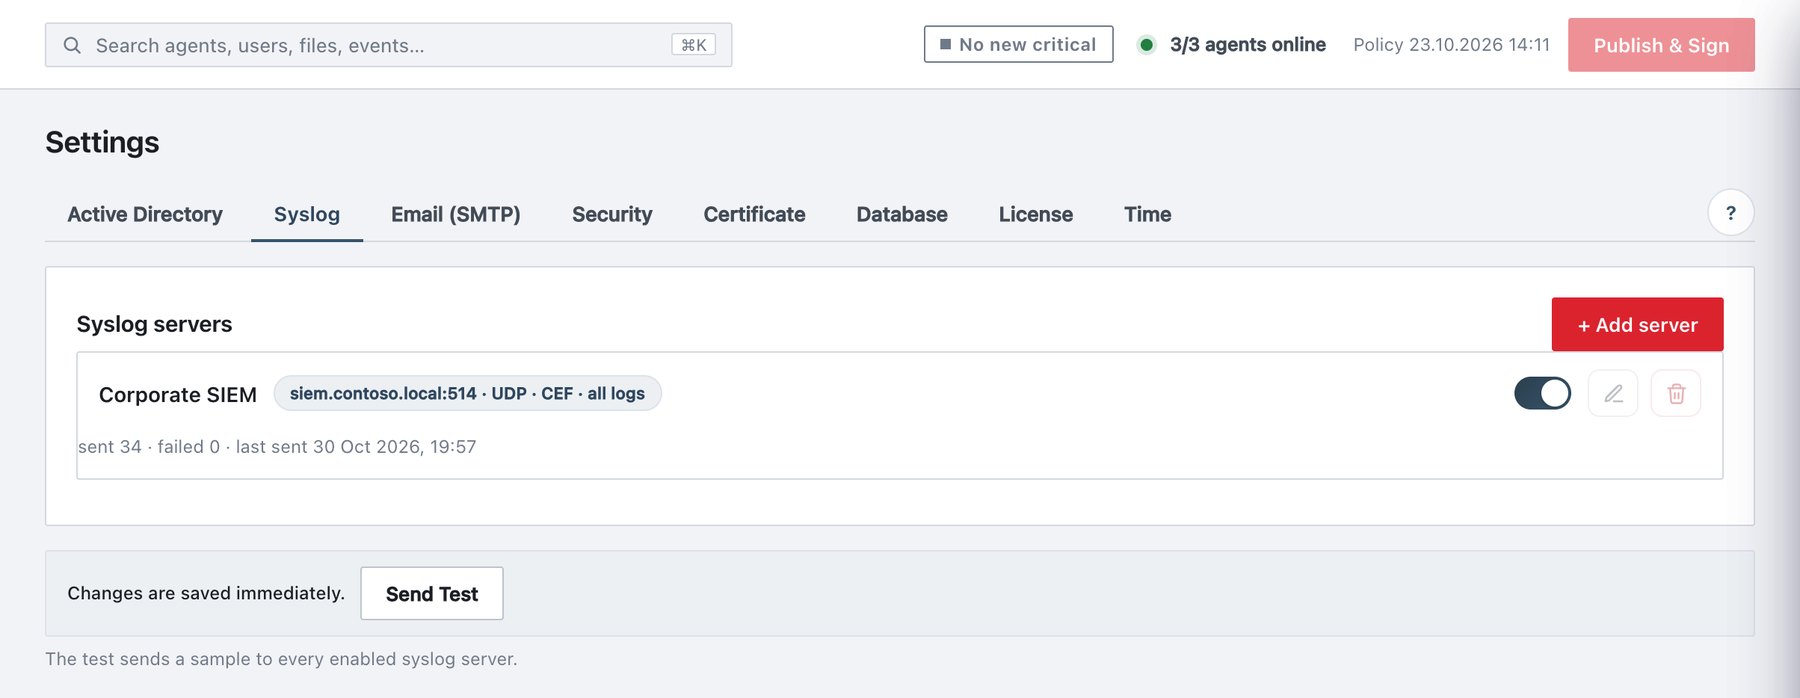Click the 3/3 agents online status
Image resolution: width=1800 pixels, height=698 pixels.
(1248, 44)
